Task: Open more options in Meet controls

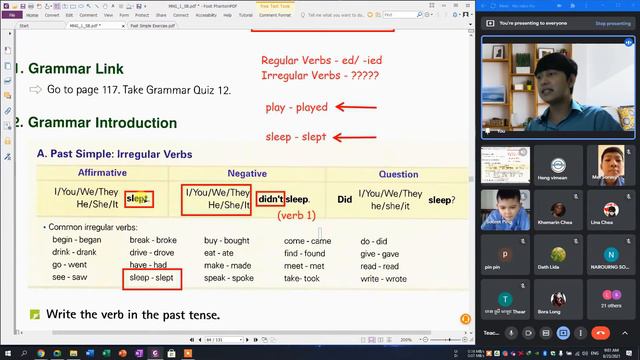Action: click(580, 333)
